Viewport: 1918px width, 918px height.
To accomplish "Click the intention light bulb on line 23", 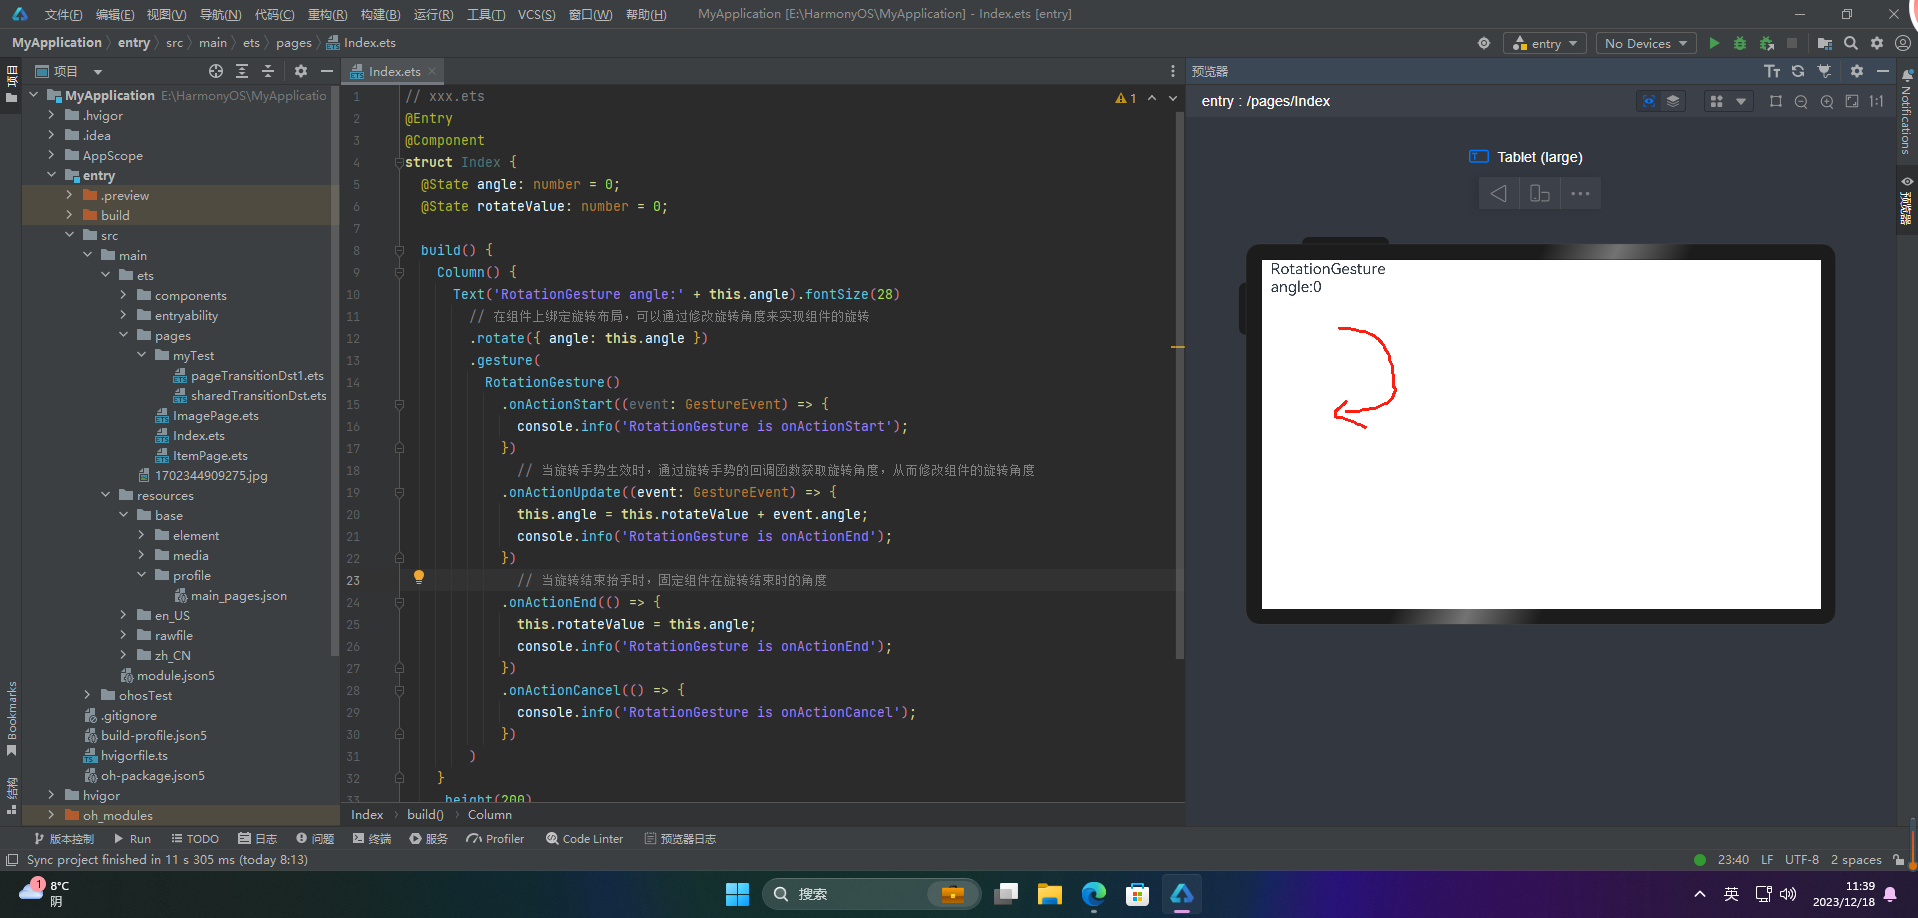I will coord(419,577).
